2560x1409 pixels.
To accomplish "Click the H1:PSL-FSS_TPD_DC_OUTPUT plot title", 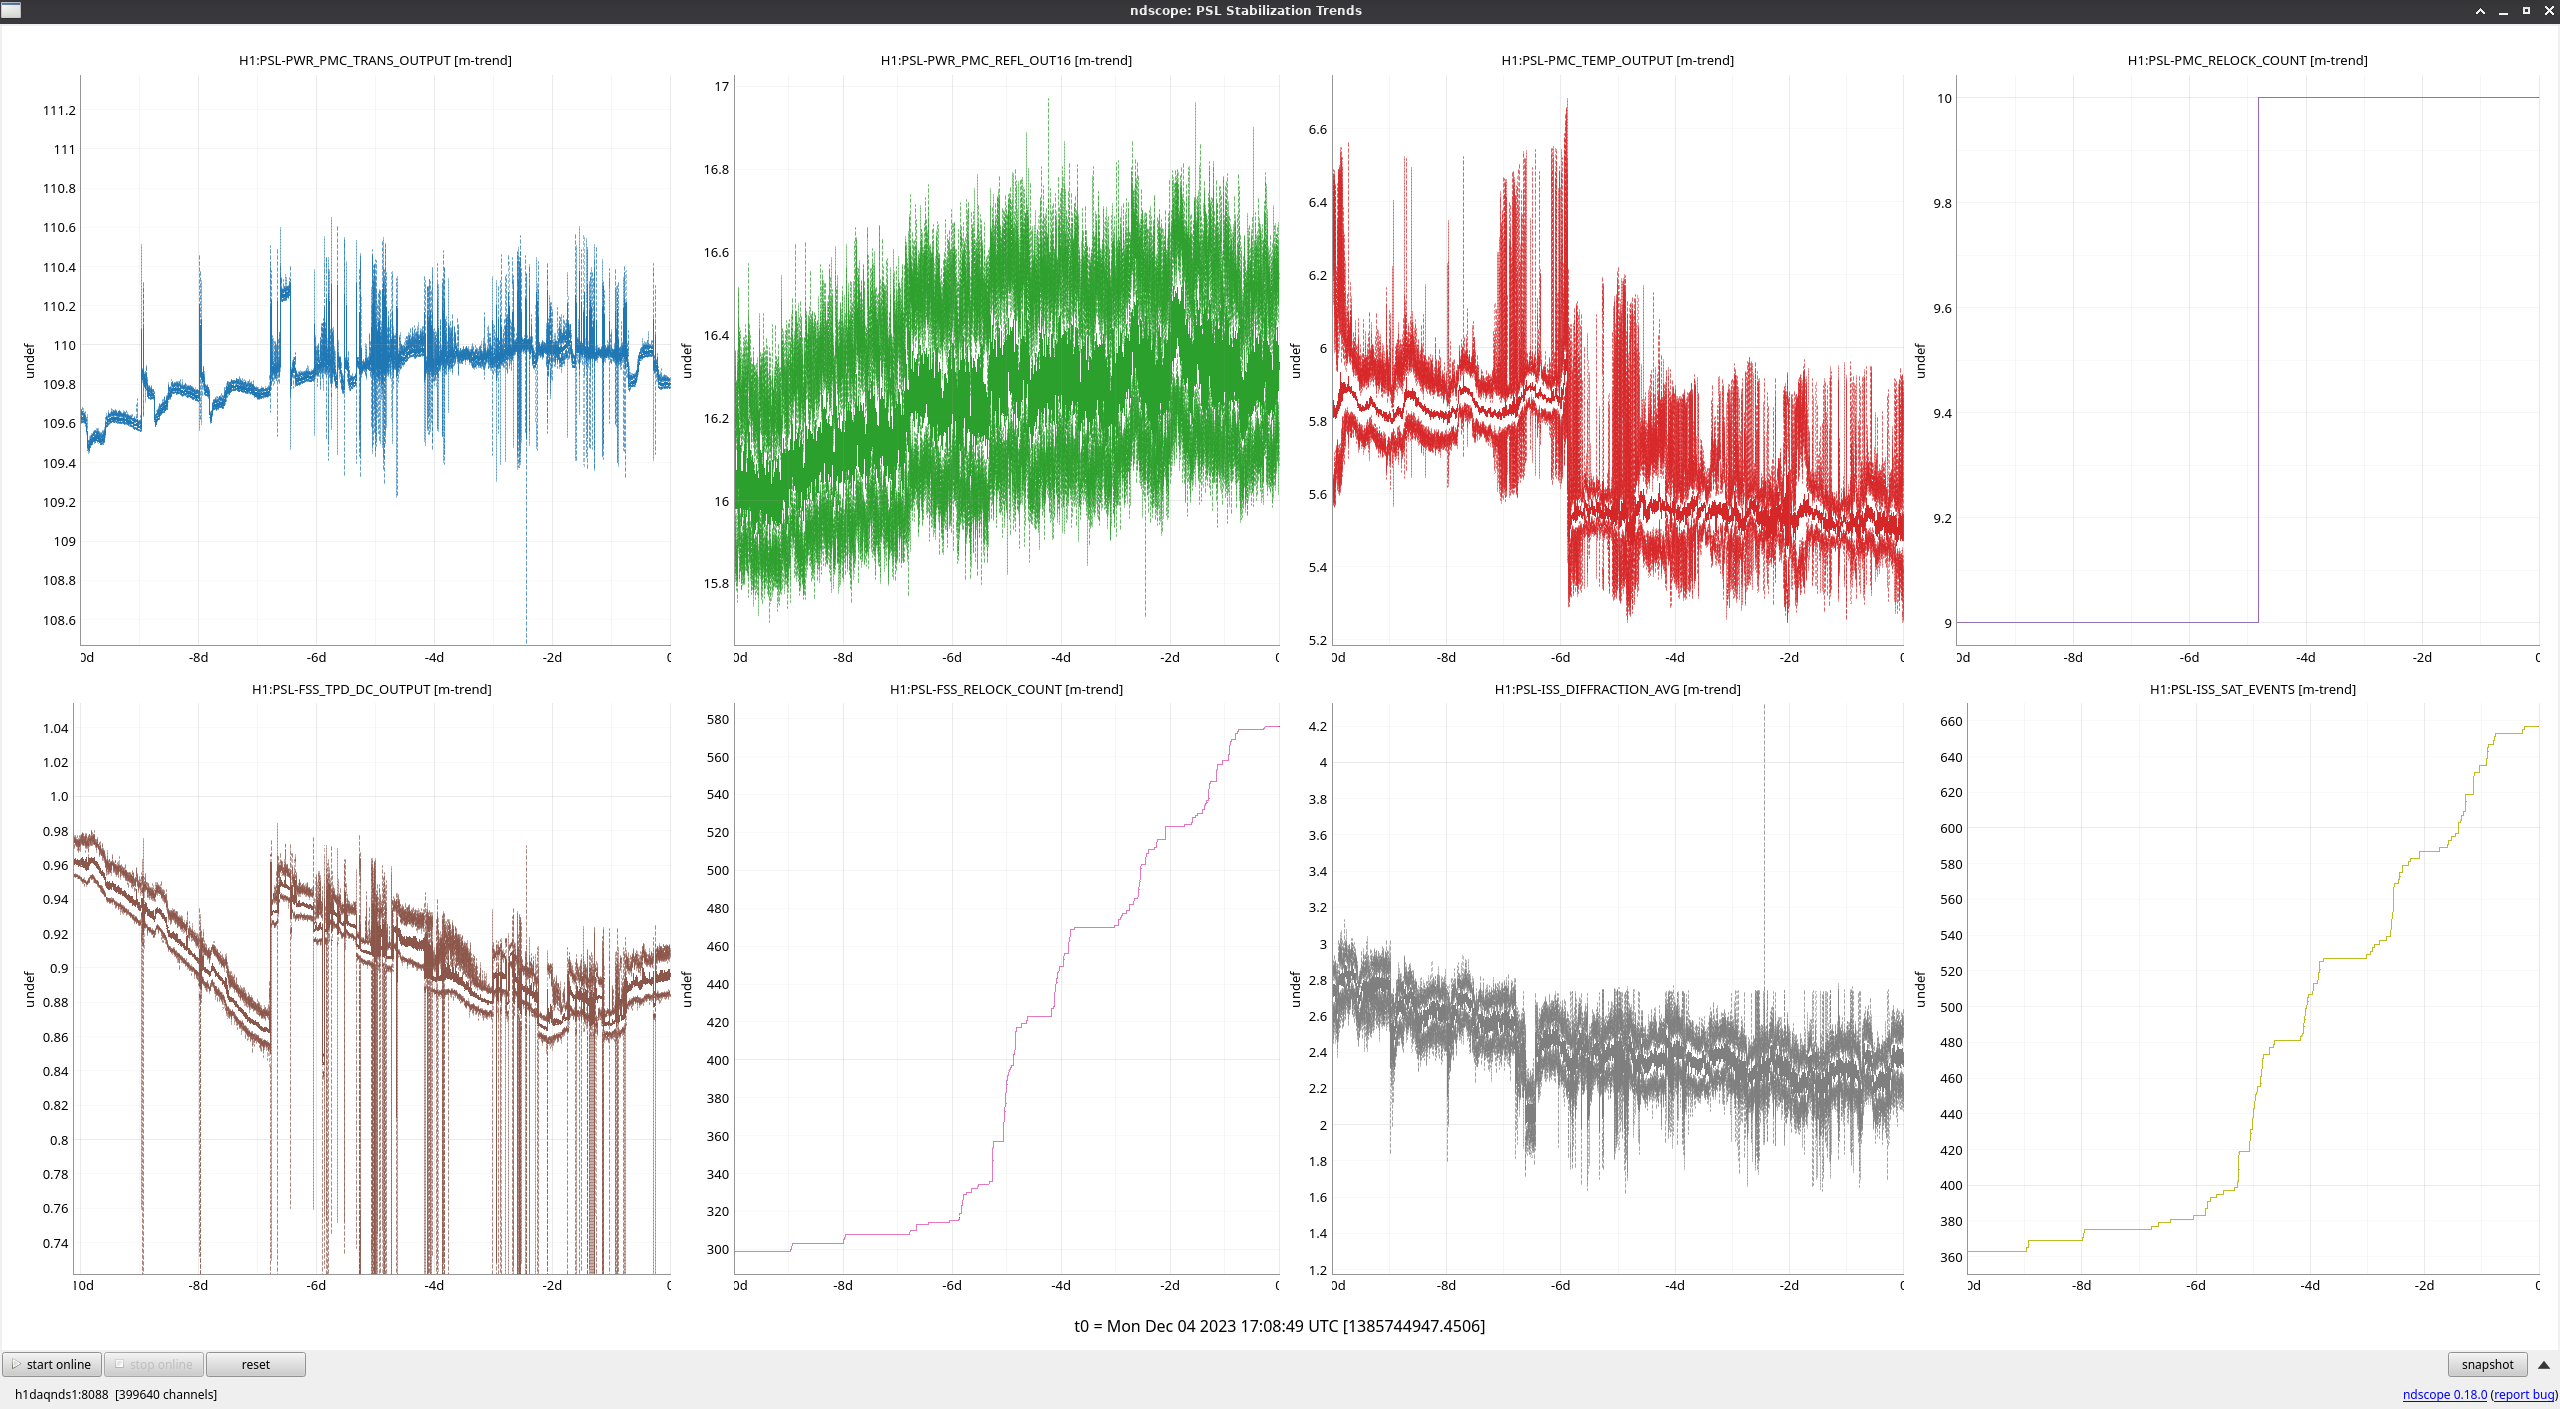I will 371,689.
